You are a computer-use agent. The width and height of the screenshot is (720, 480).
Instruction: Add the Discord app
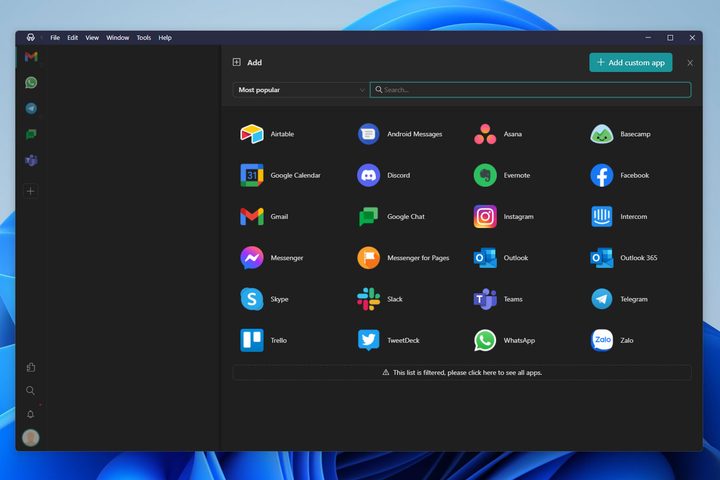[x=384, y=175]
